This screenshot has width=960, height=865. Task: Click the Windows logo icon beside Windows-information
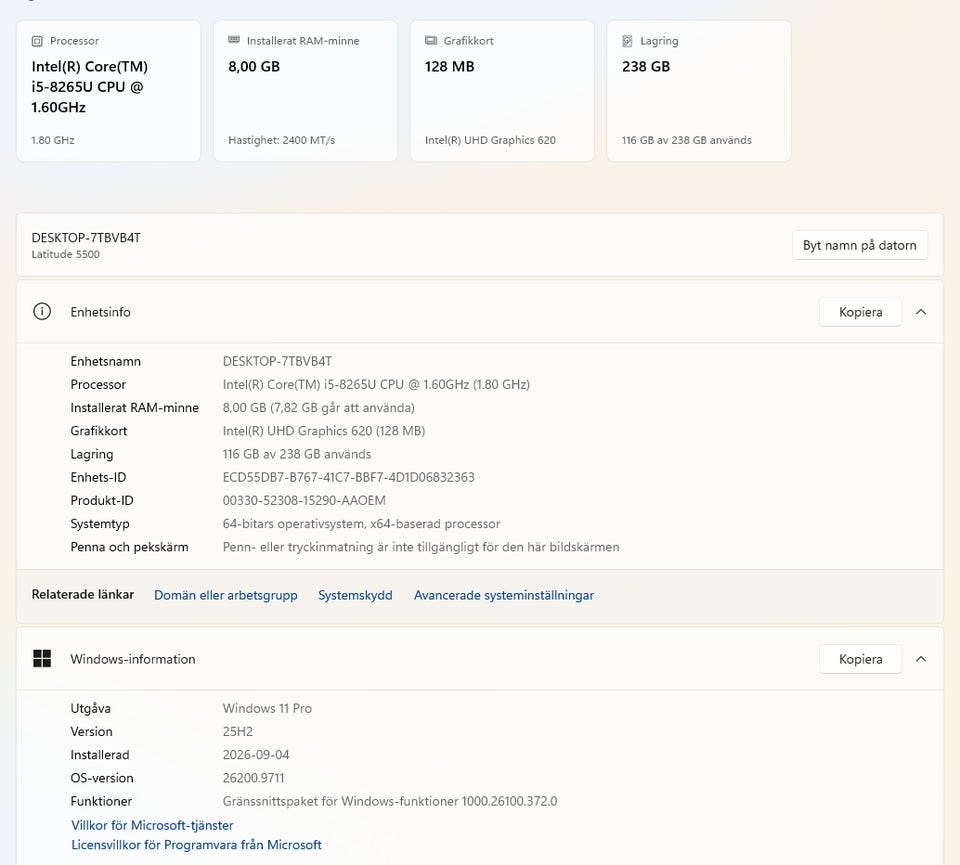coord(42,659)
